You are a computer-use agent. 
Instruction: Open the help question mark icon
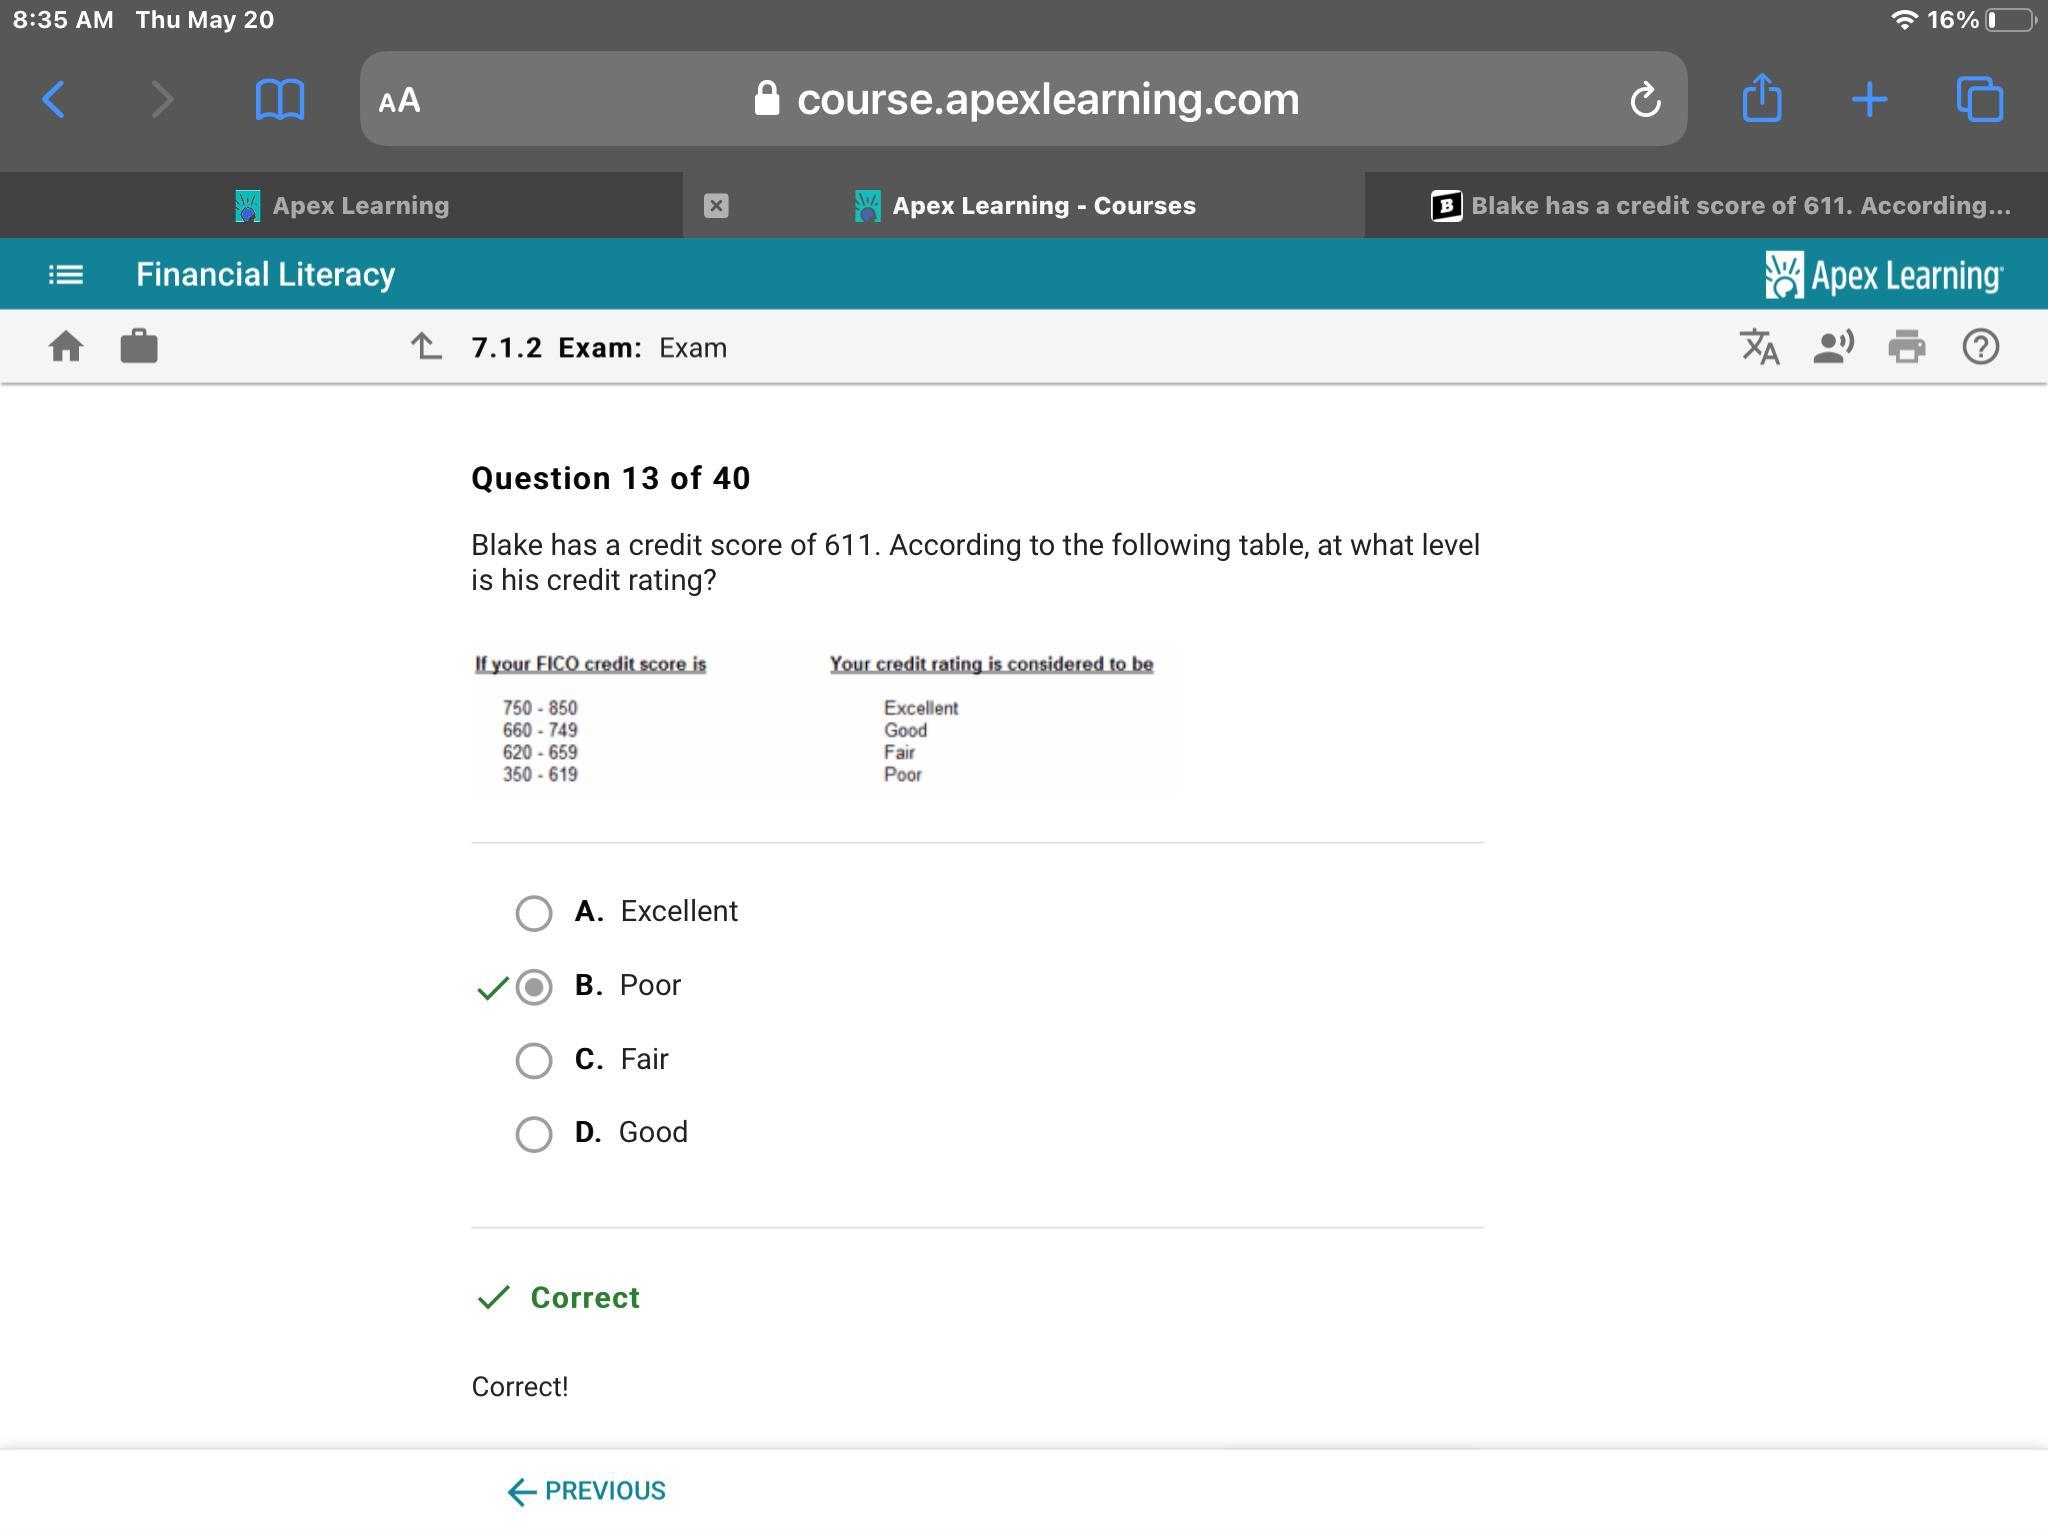tap(1980, 347)
